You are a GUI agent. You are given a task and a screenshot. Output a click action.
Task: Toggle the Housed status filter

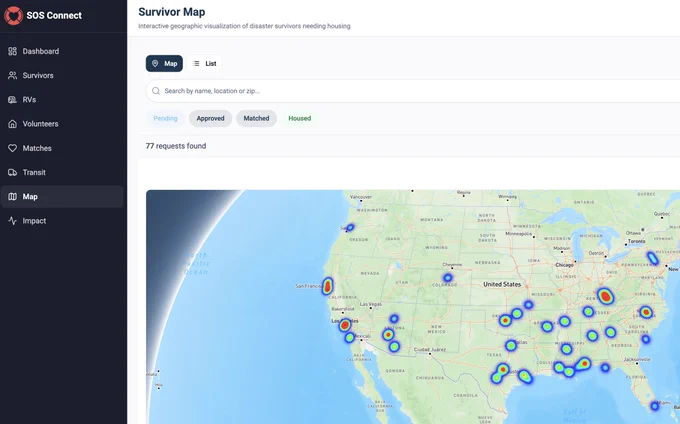pos(300,118)
